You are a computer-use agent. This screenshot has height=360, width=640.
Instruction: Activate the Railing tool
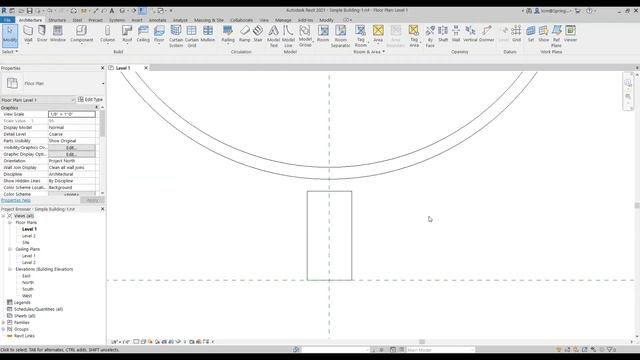coord(228,33)
